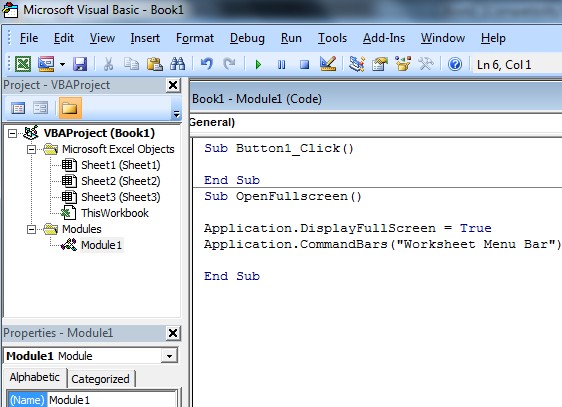Viewport: 562px width, 407px height.
Task: Click the Sub Button1_Click() code line
Action: (x=279, y=148)
